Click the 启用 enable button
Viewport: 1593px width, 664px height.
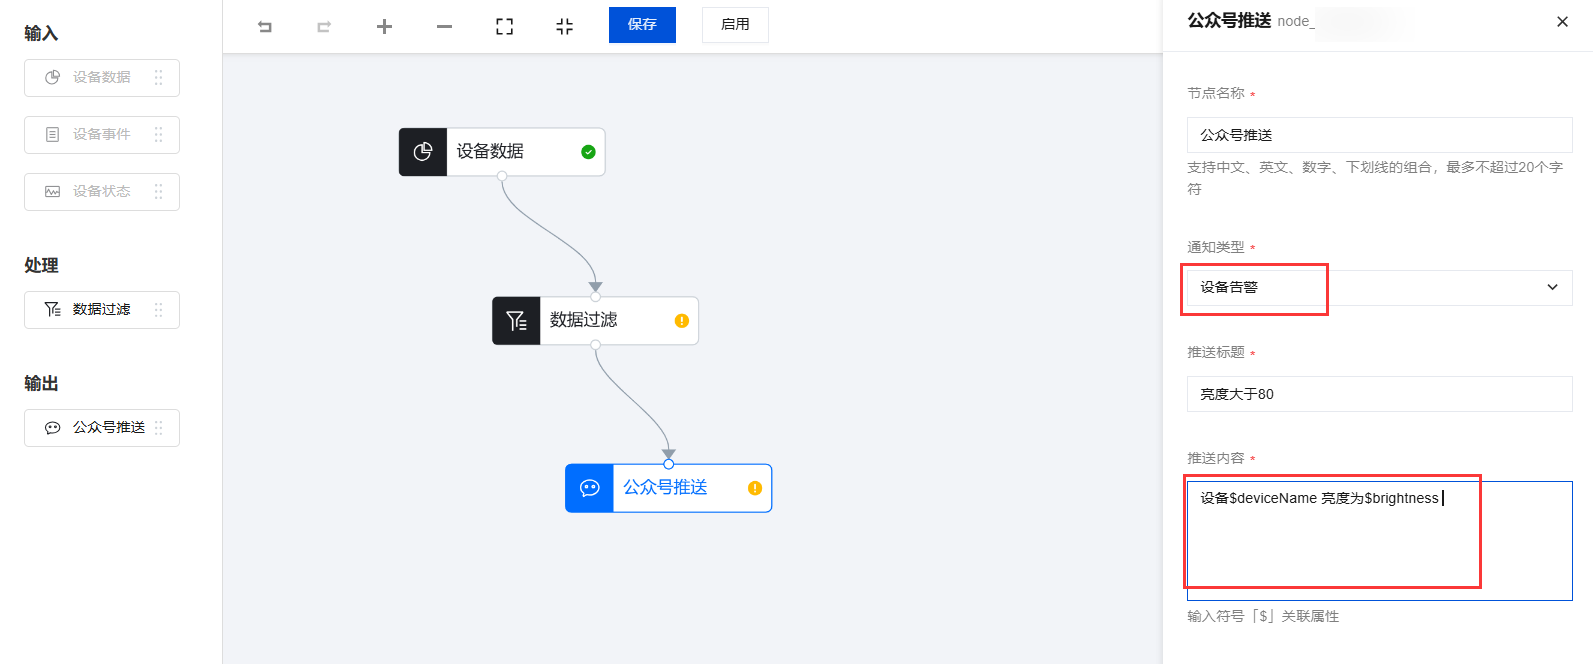[x=735, y=25]
